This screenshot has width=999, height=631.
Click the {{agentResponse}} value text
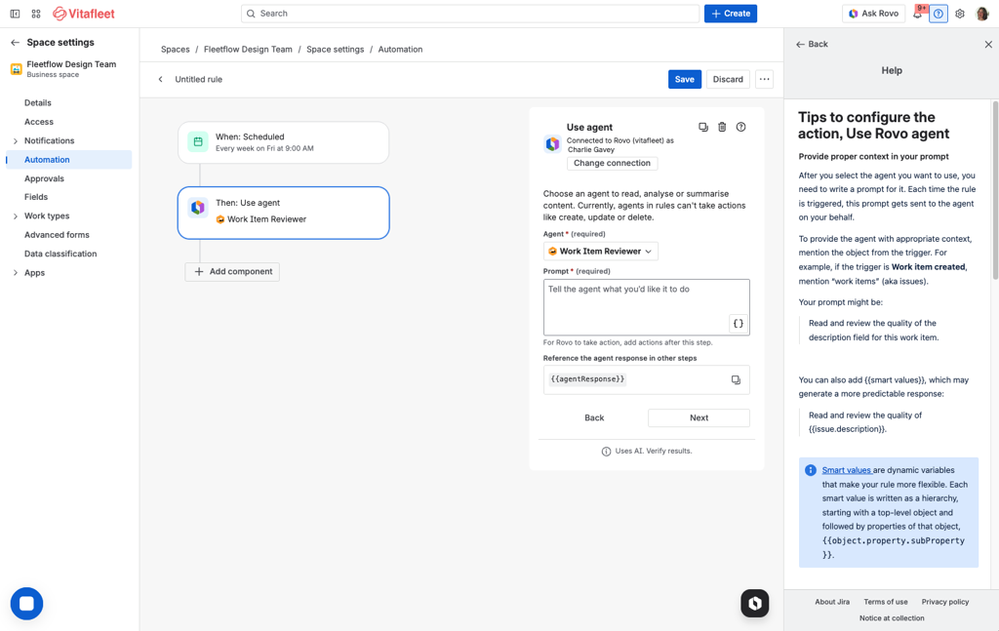(x=587, y=379)
